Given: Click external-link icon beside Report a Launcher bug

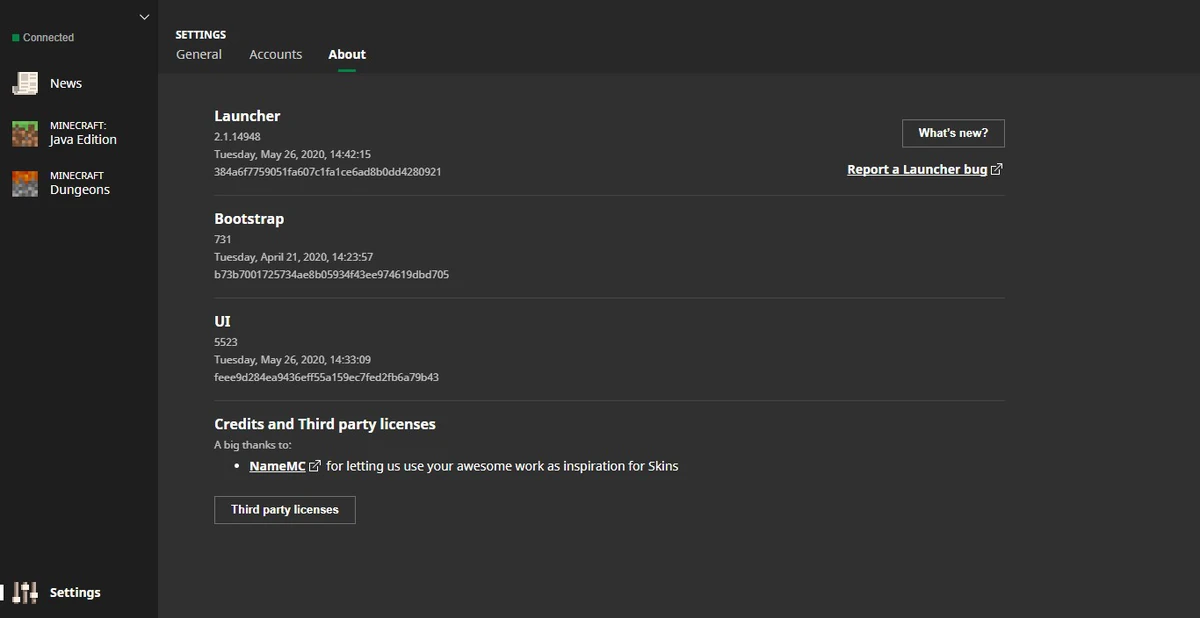Looking at the screenshot, I should (x=995, y=169).
